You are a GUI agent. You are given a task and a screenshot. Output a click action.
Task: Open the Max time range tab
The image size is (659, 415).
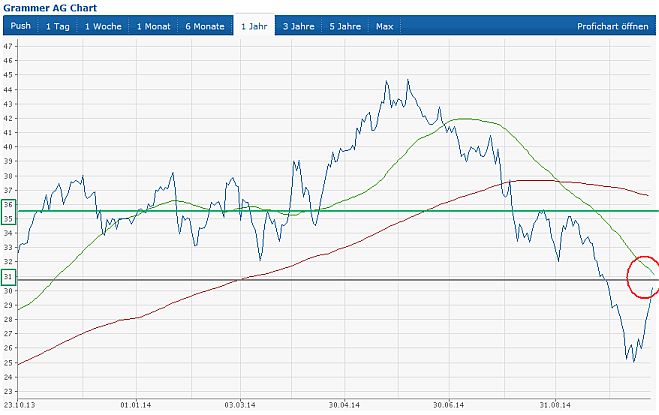click(x=384, y=25)
